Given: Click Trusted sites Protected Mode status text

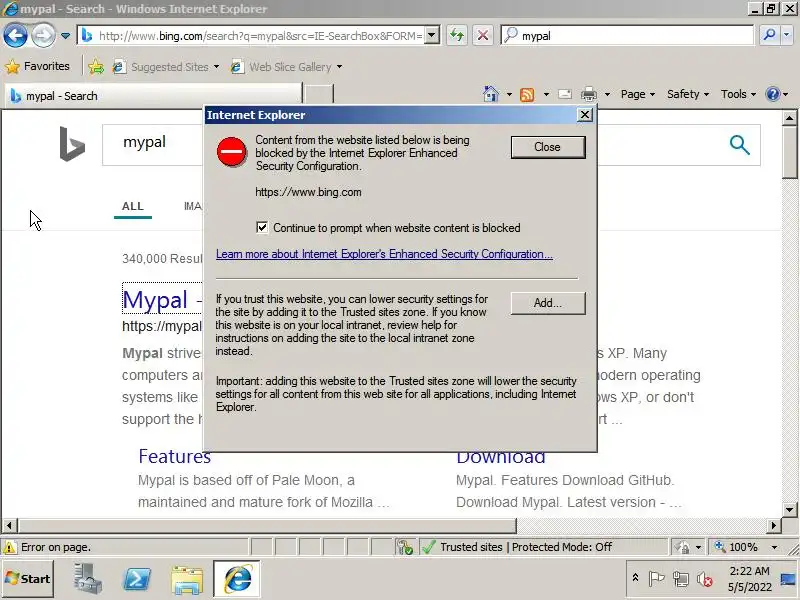Looking at the screenshot, I should point(526,547).
